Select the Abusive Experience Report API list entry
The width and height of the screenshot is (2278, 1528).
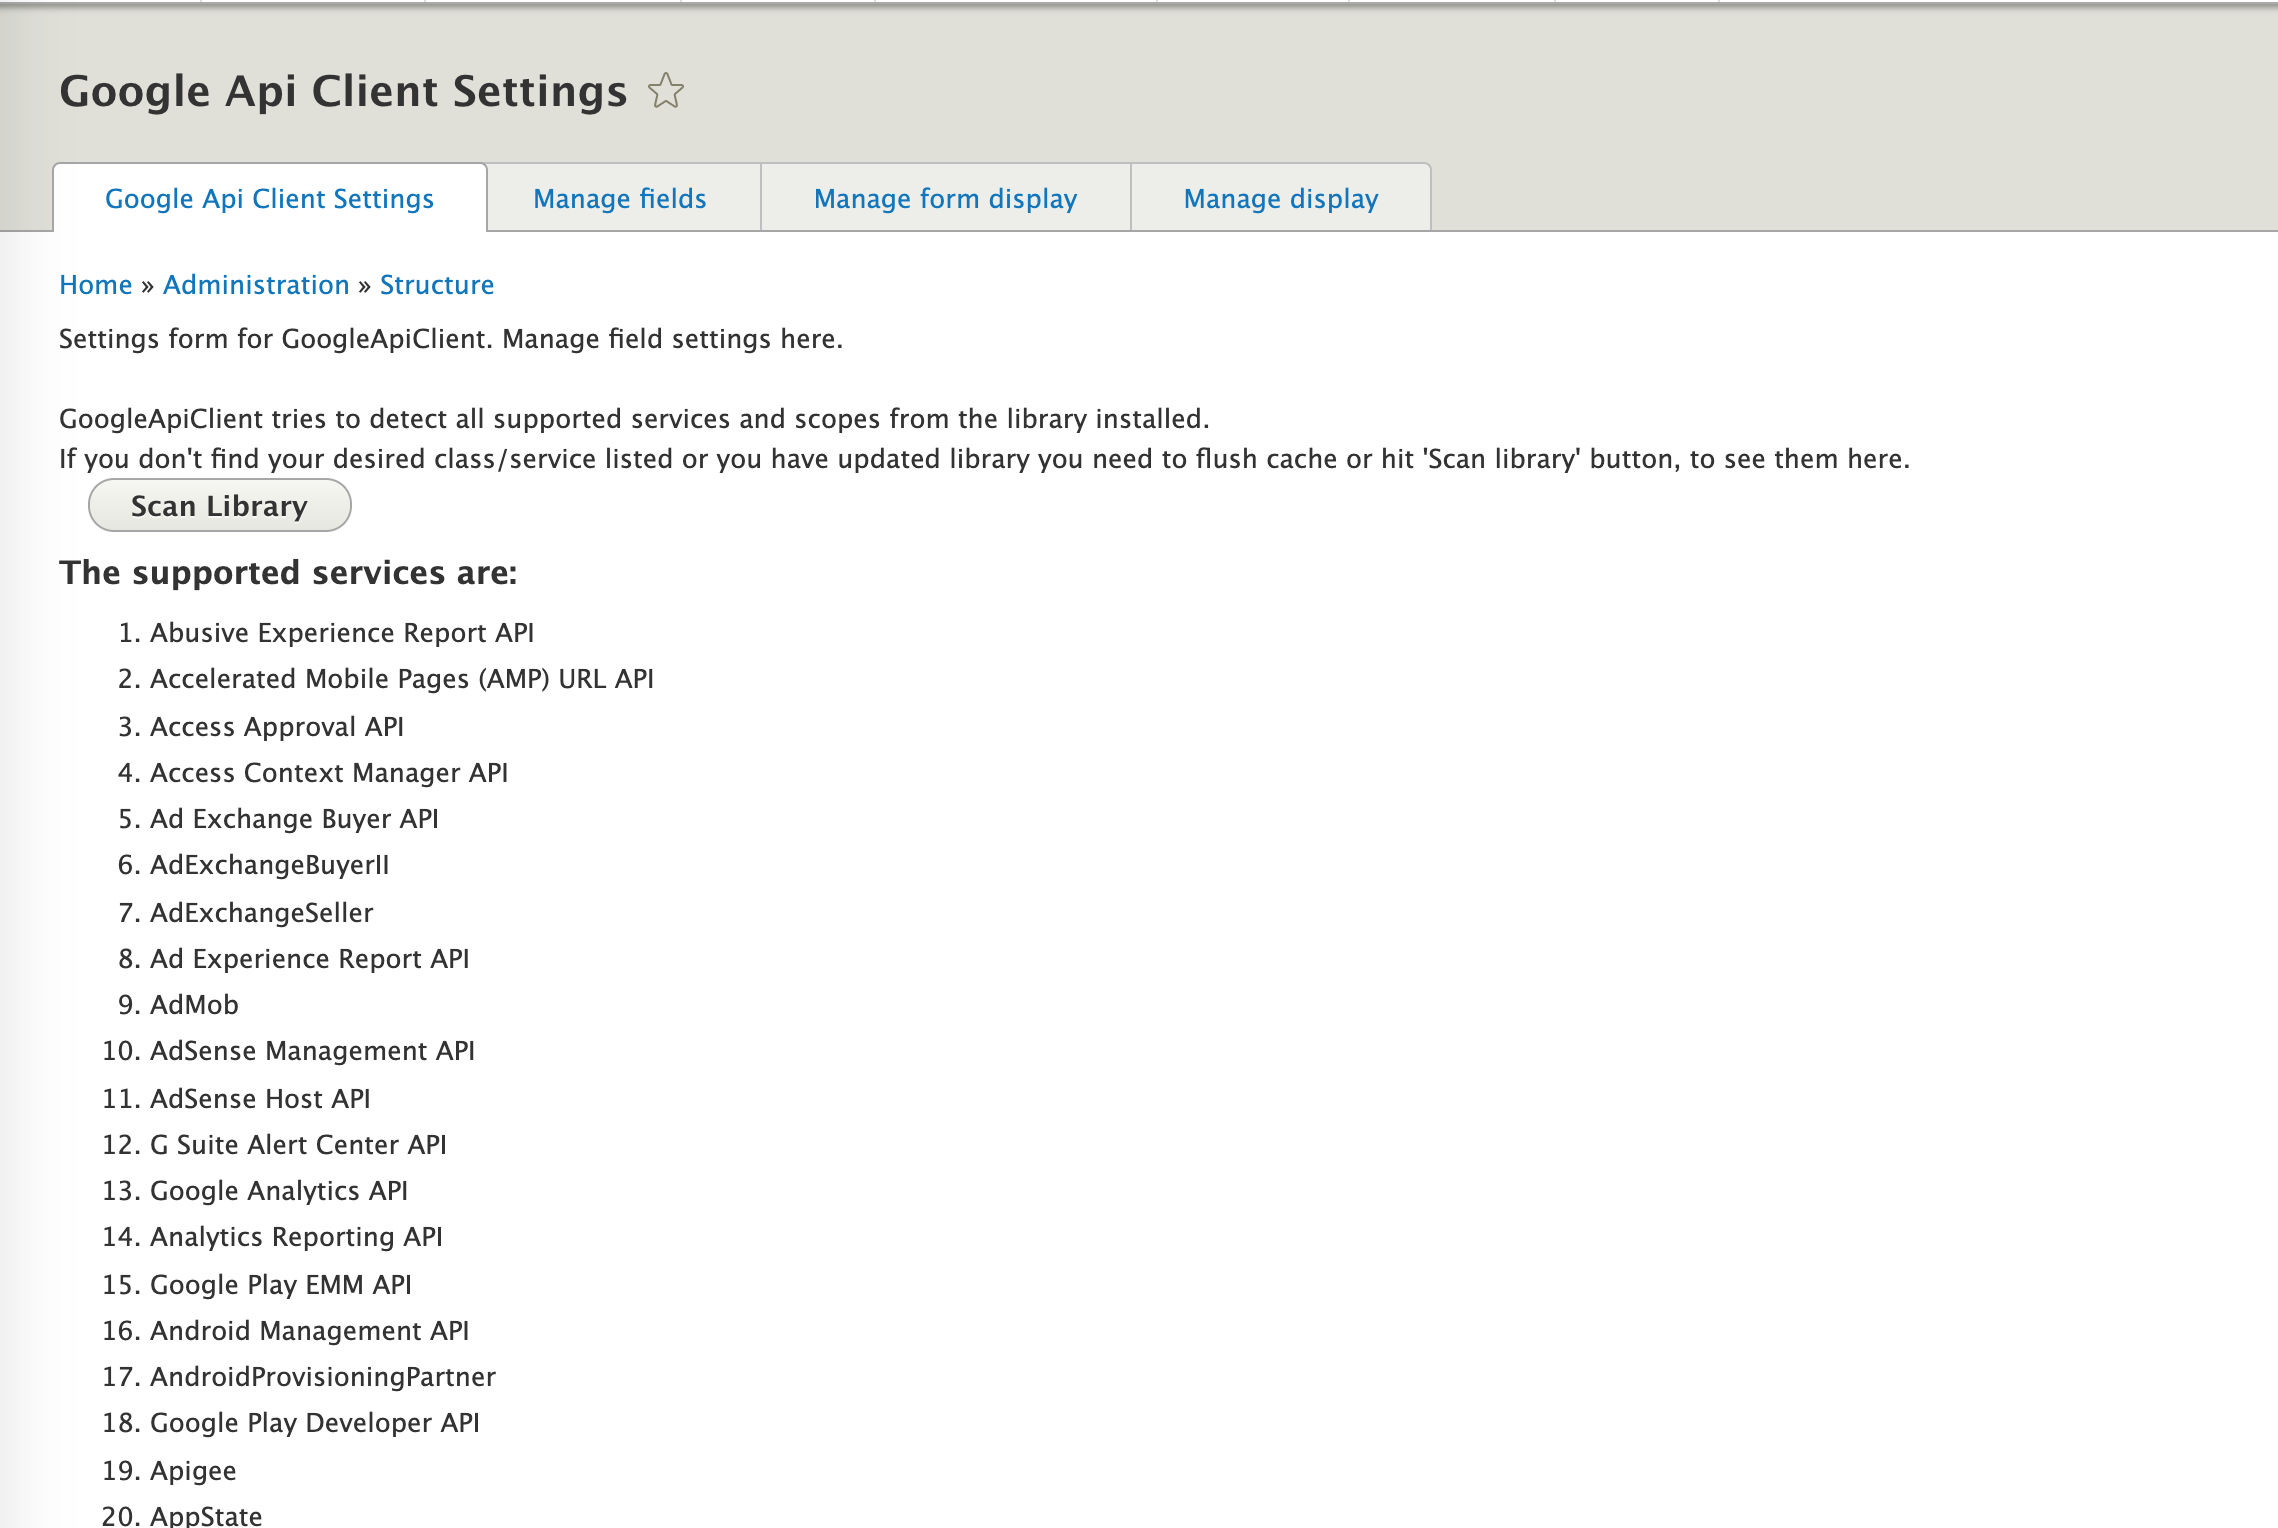point(342,633)
